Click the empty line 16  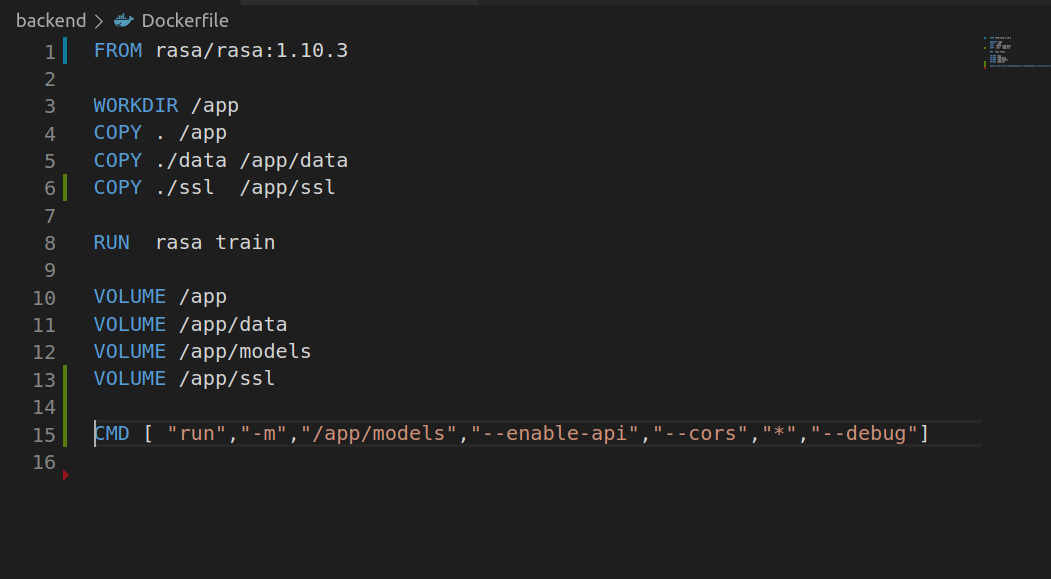coord(524,462)
